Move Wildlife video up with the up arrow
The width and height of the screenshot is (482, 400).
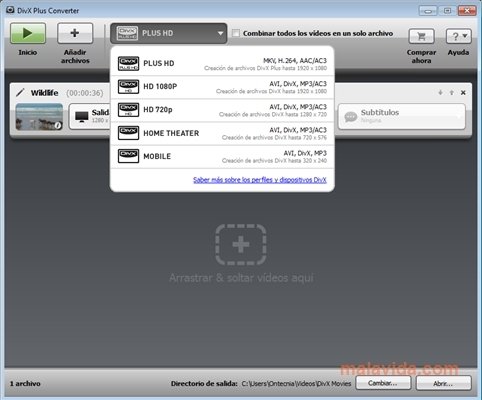tap(452, 93)
